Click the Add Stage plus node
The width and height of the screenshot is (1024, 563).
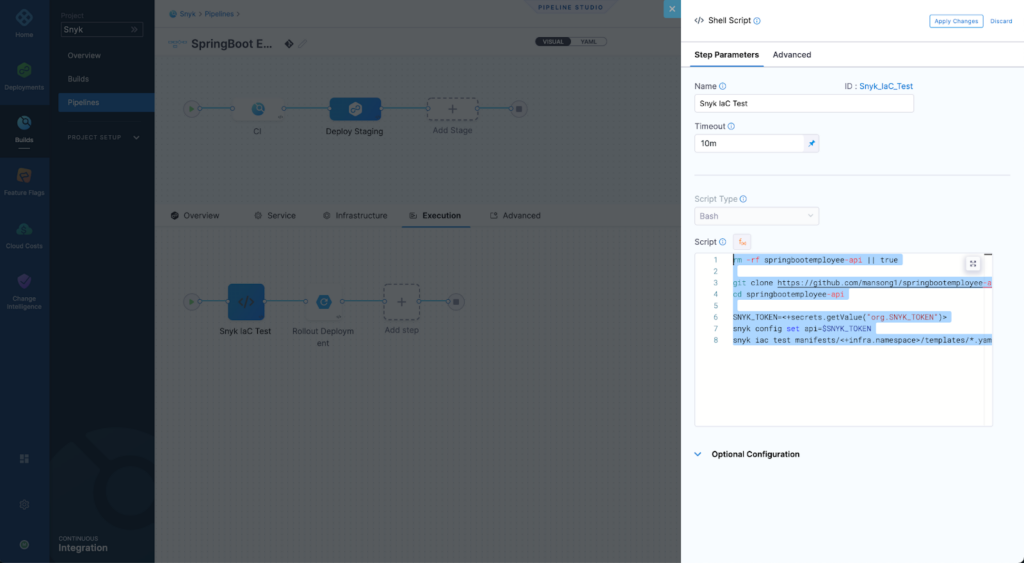452,109
